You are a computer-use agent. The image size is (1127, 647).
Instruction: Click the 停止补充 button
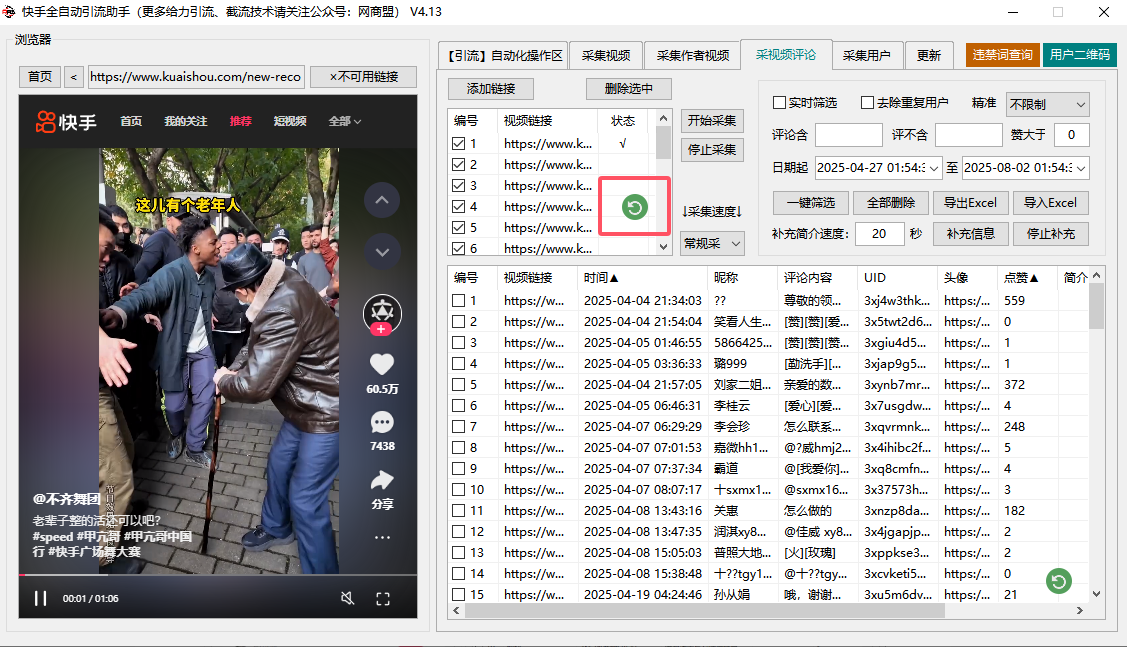(1051, 234)
